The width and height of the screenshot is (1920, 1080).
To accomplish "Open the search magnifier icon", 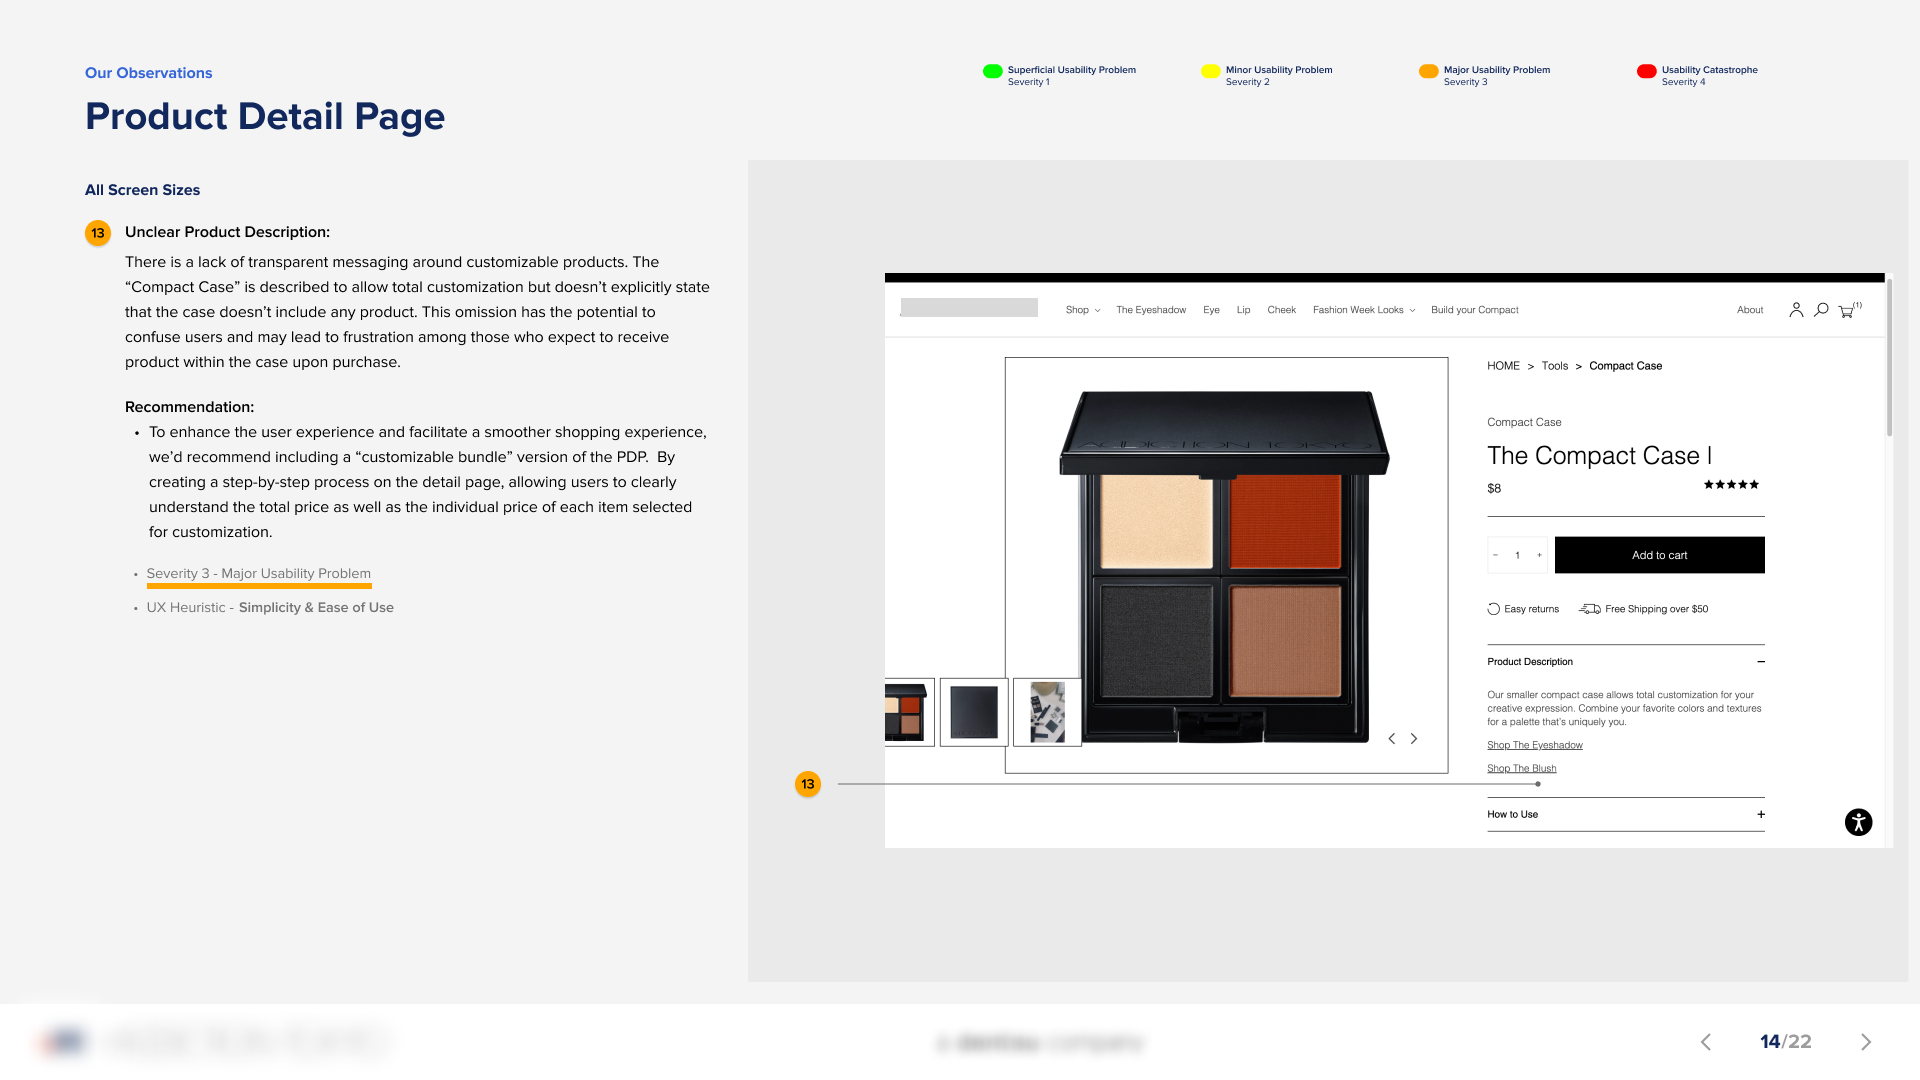I will click(1821, 310).
